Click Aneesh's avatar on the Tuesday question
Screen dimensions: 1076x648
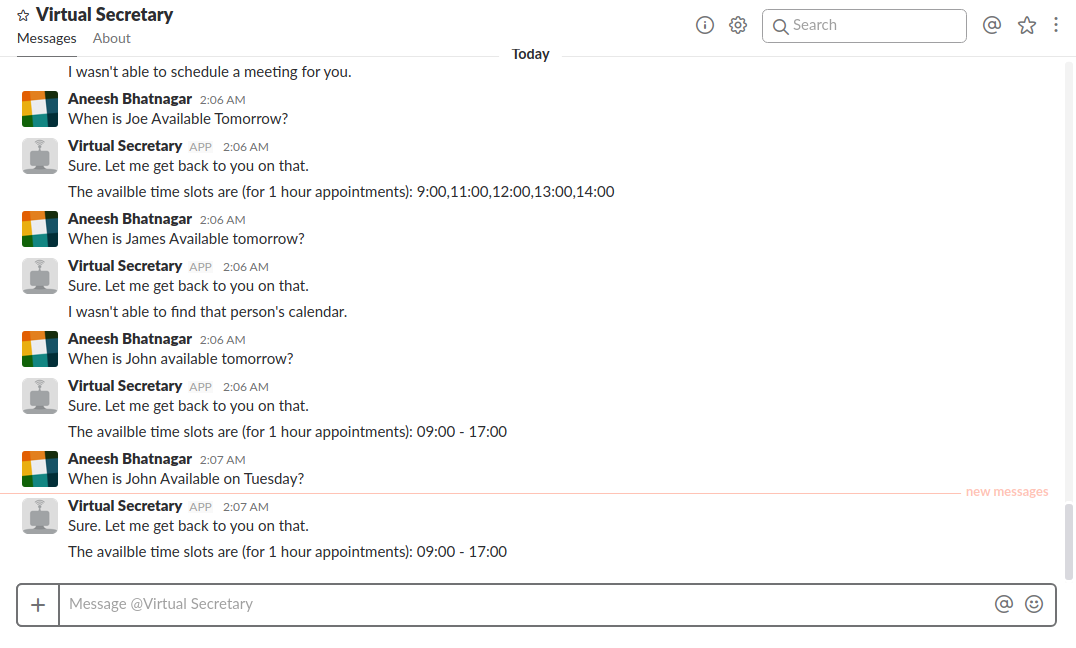point(40,469)
